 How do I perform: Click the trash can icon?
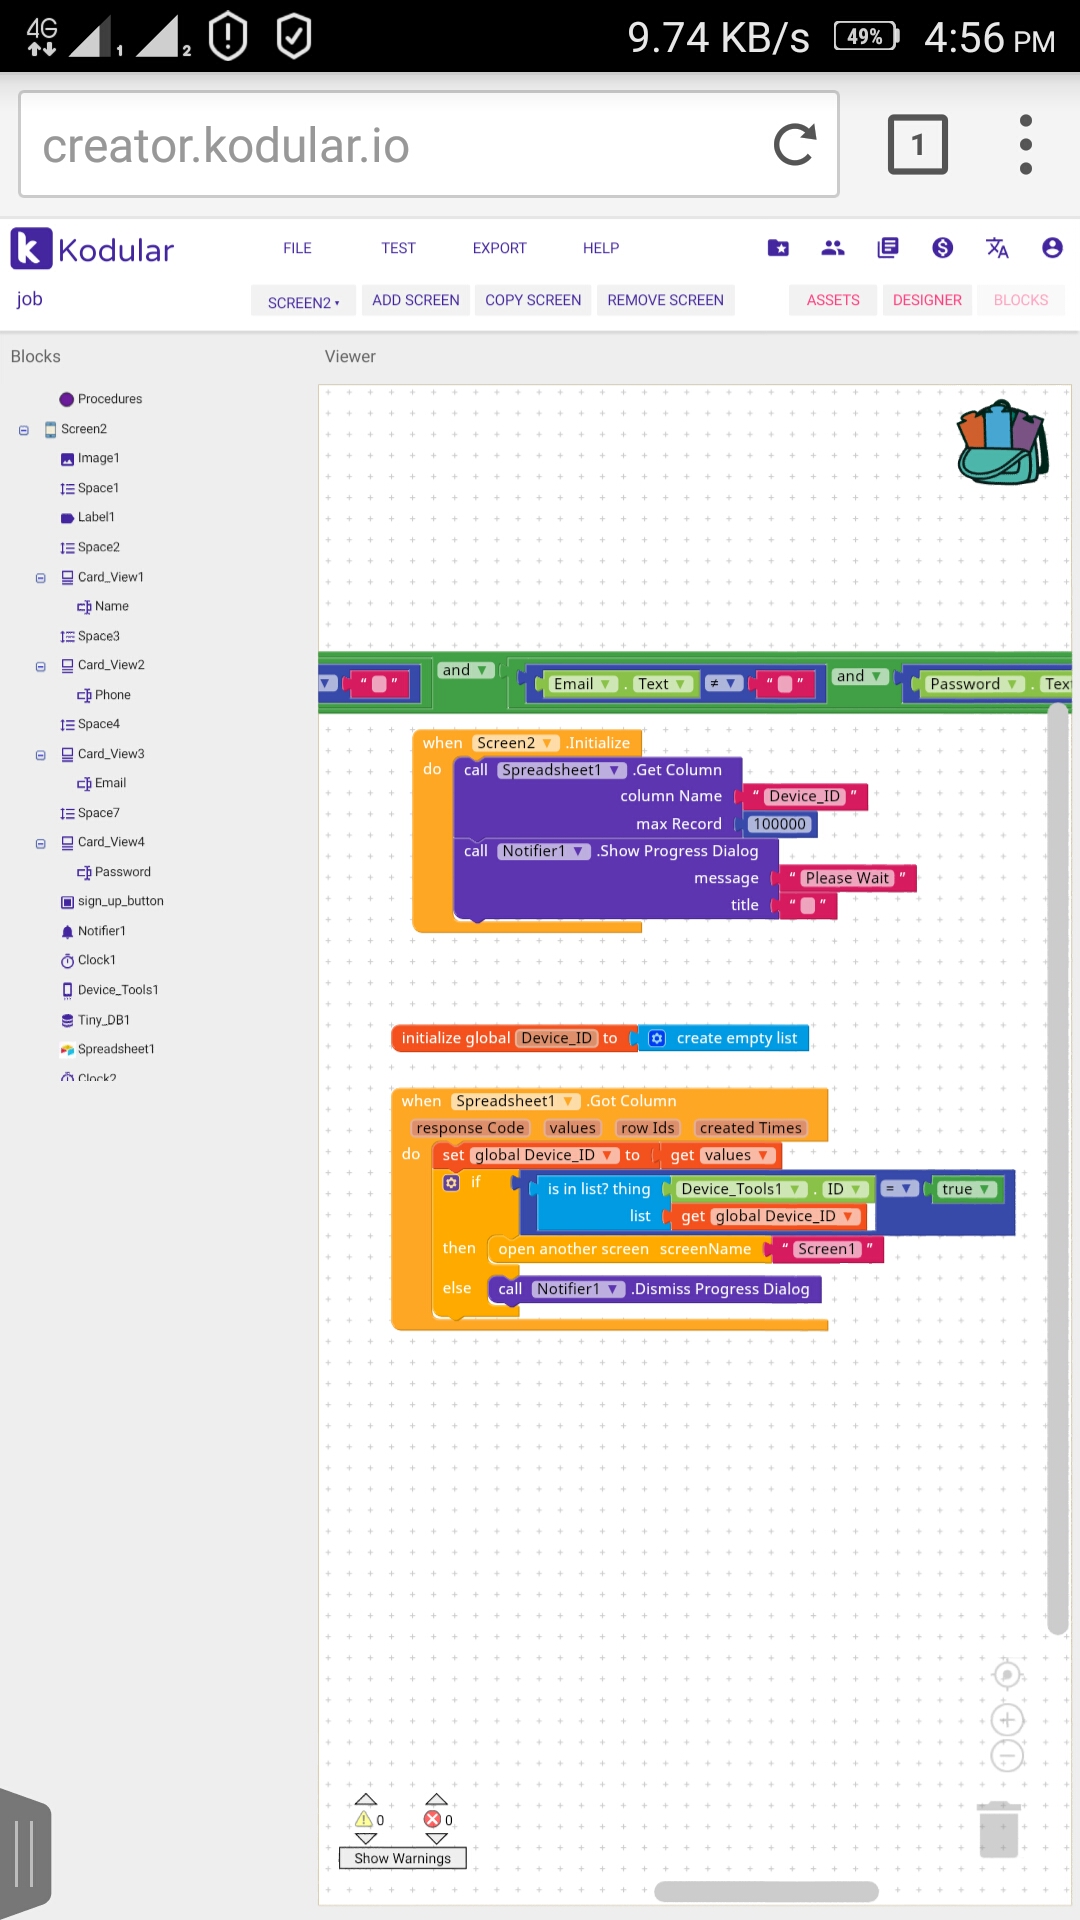[998, 1829]
